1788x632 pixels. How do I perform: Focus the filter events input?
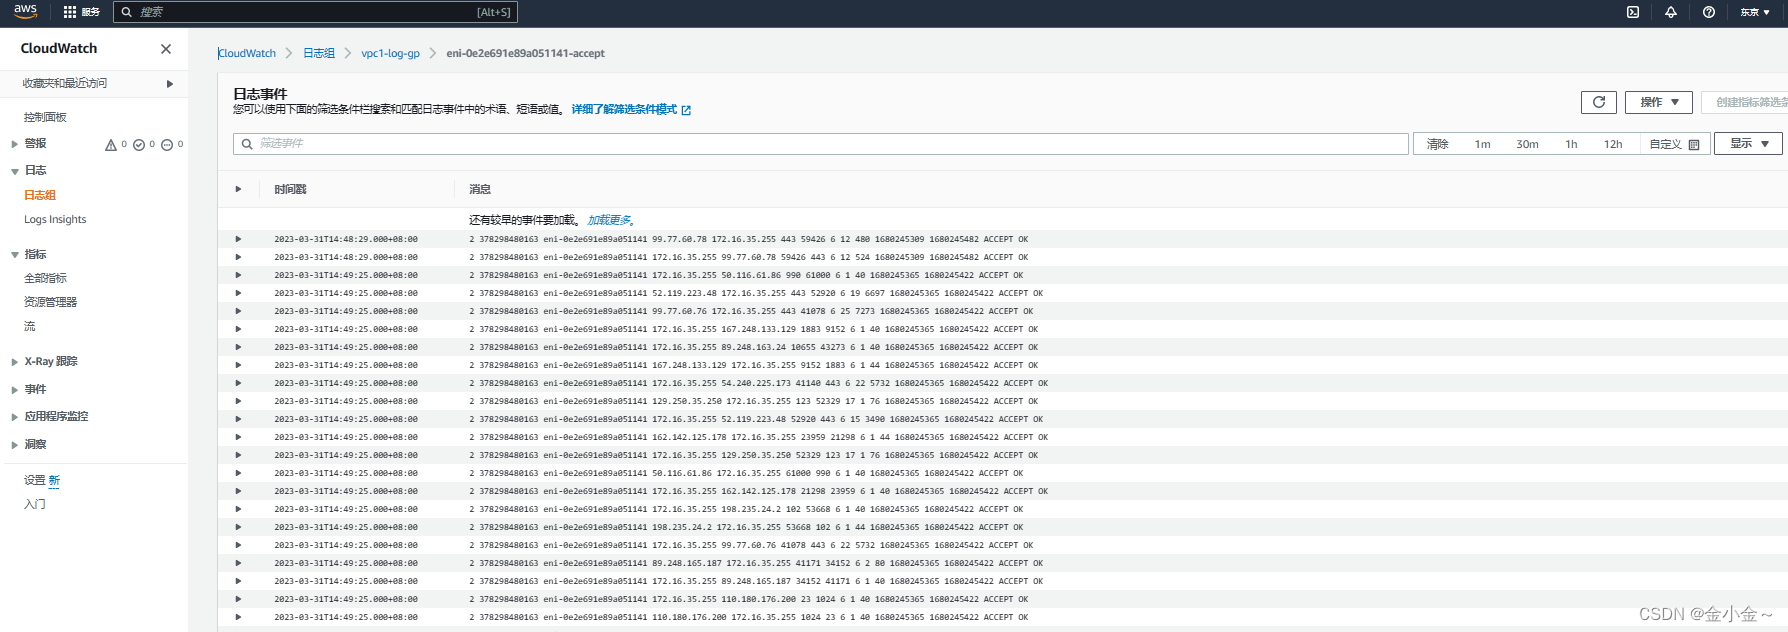click(821, 144)
